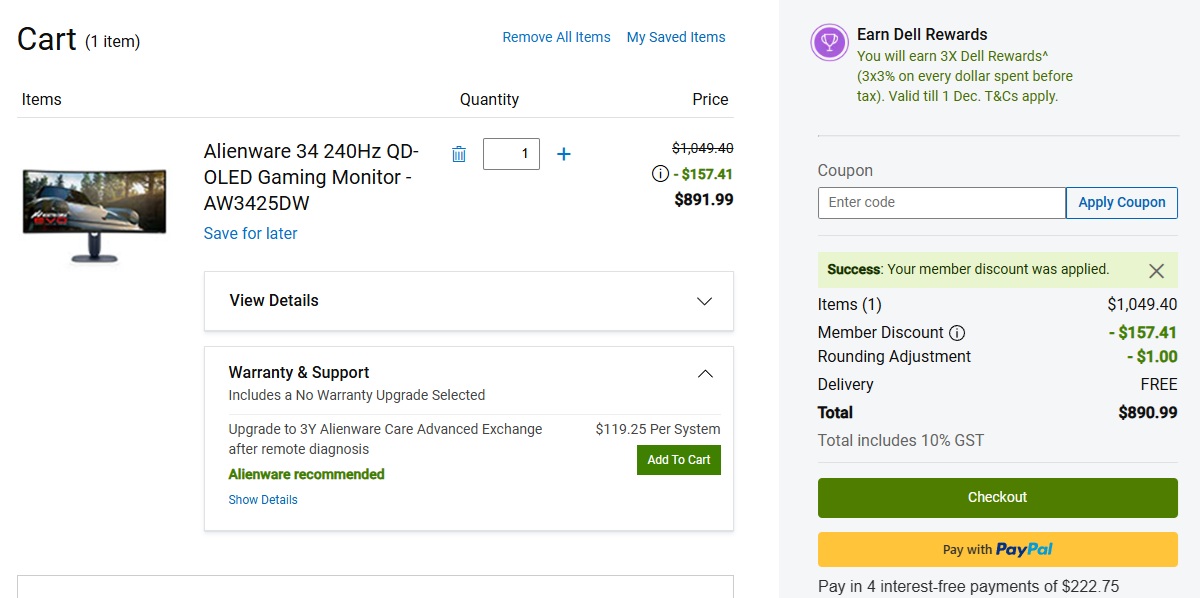Image resolution: width=1200 pixels, height=598 pixels.
Task: Open Remove All Items link
Action: tap(556, 37)
